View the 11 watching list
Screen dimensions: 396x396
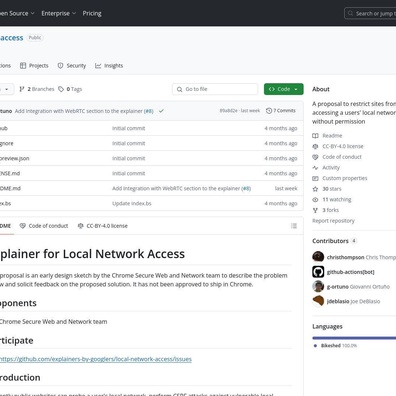[337, 200]
